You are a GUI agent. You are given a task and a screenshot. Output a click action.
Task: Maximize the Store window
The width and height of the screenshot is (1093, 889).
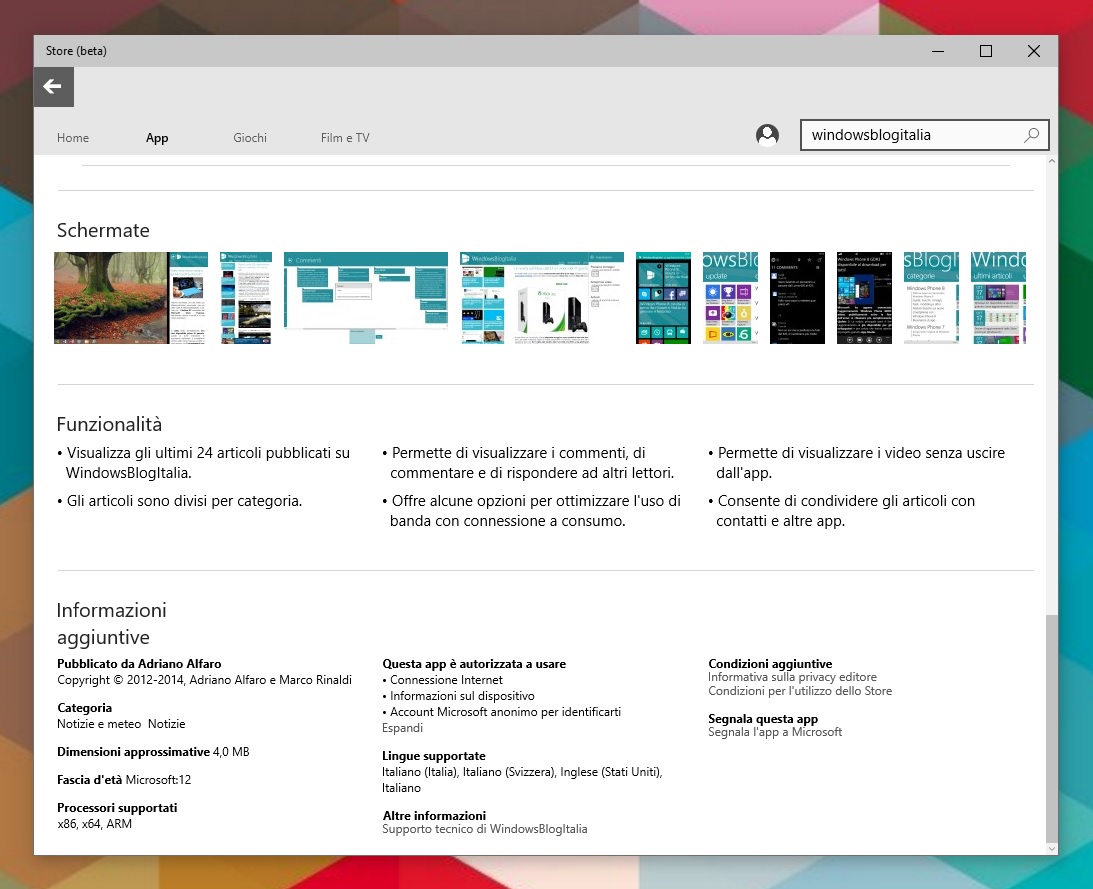coord(986,51)
